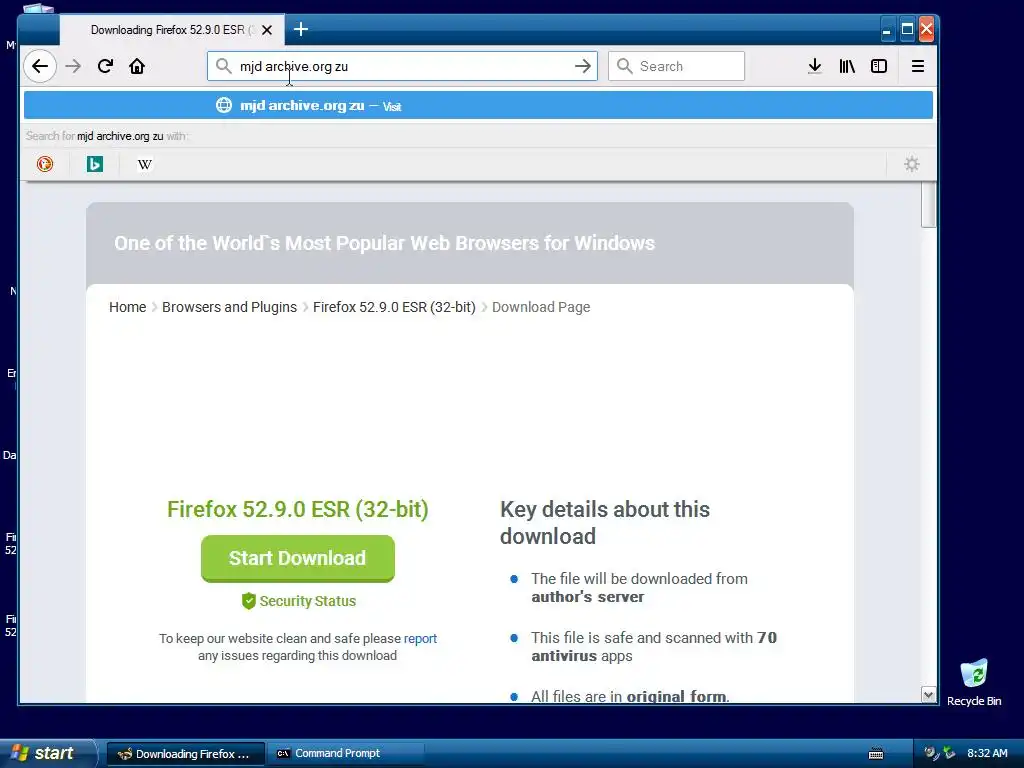Click inside the address bar text

tap(402, 66)
